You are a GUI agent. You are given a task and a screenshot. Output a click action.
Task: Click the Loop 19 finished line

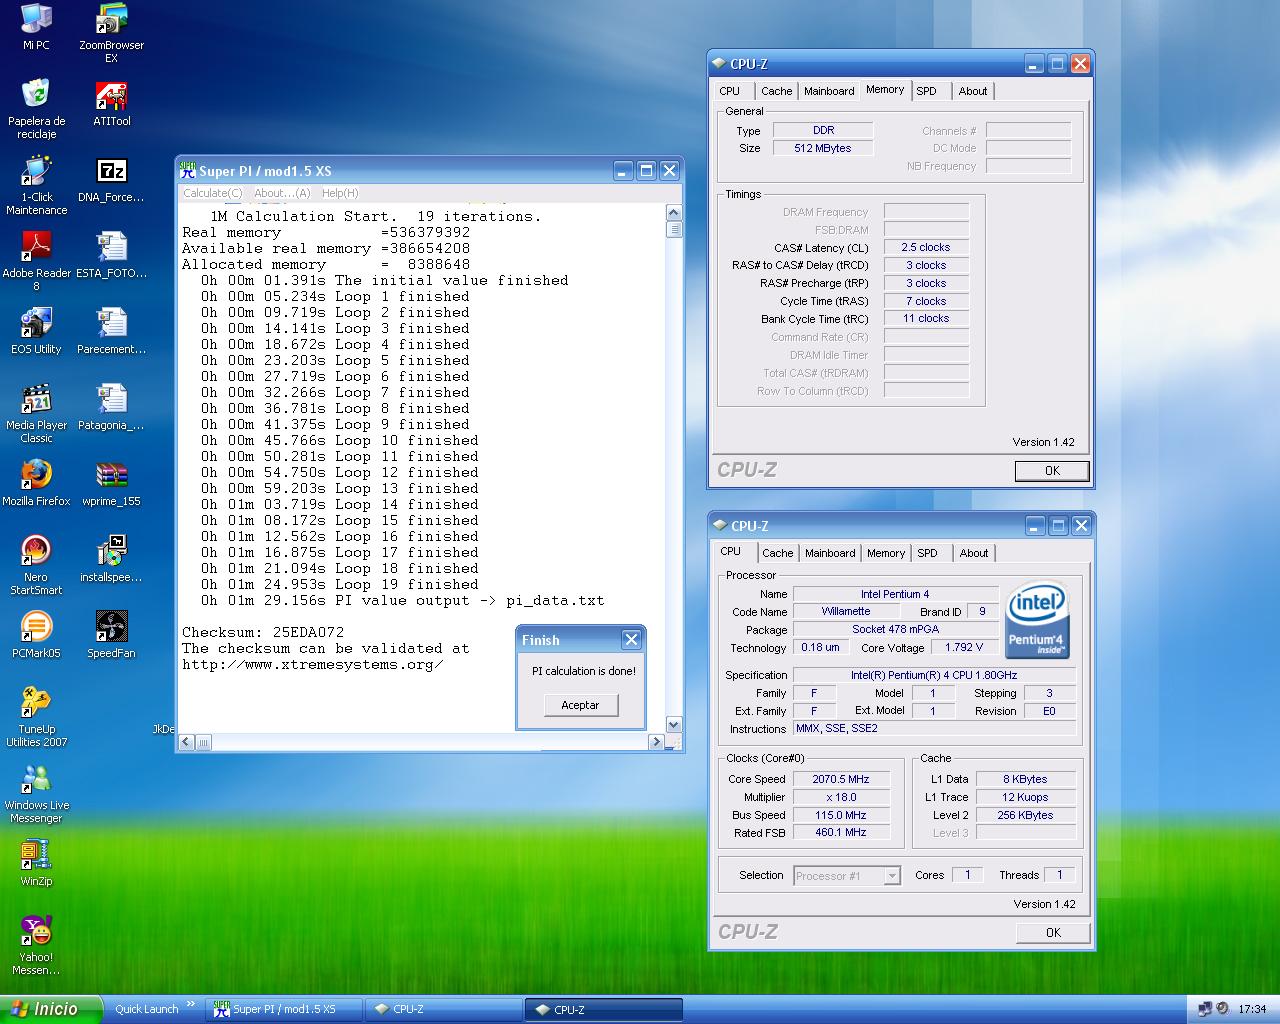340,585
